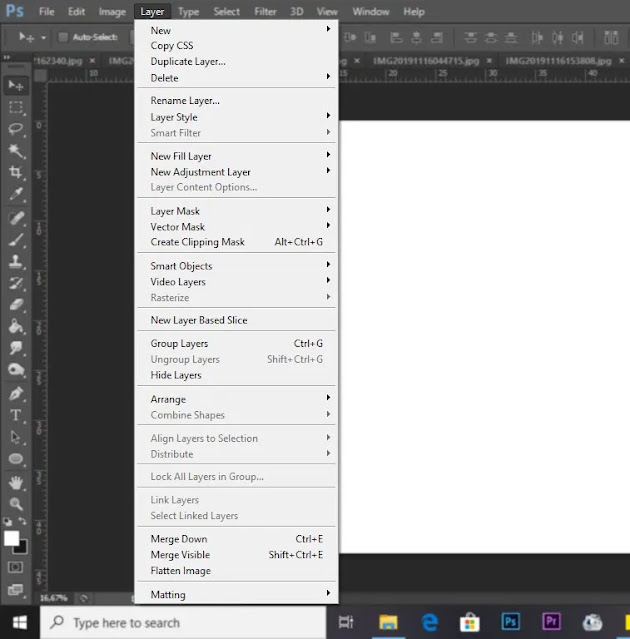Open Task View on taskbar
The height and width of the screenshot is (639, 630).
346,622
